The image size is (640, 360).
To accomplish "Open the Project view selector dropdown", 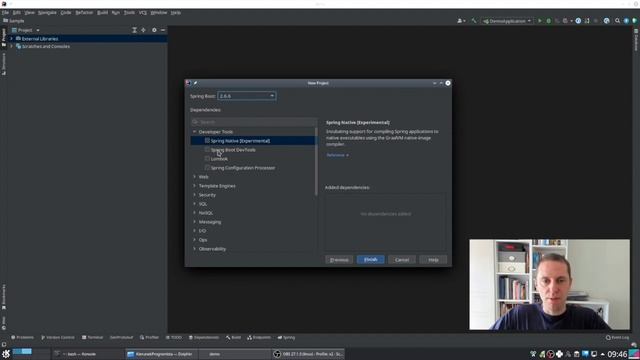I will tap(26, 30).
